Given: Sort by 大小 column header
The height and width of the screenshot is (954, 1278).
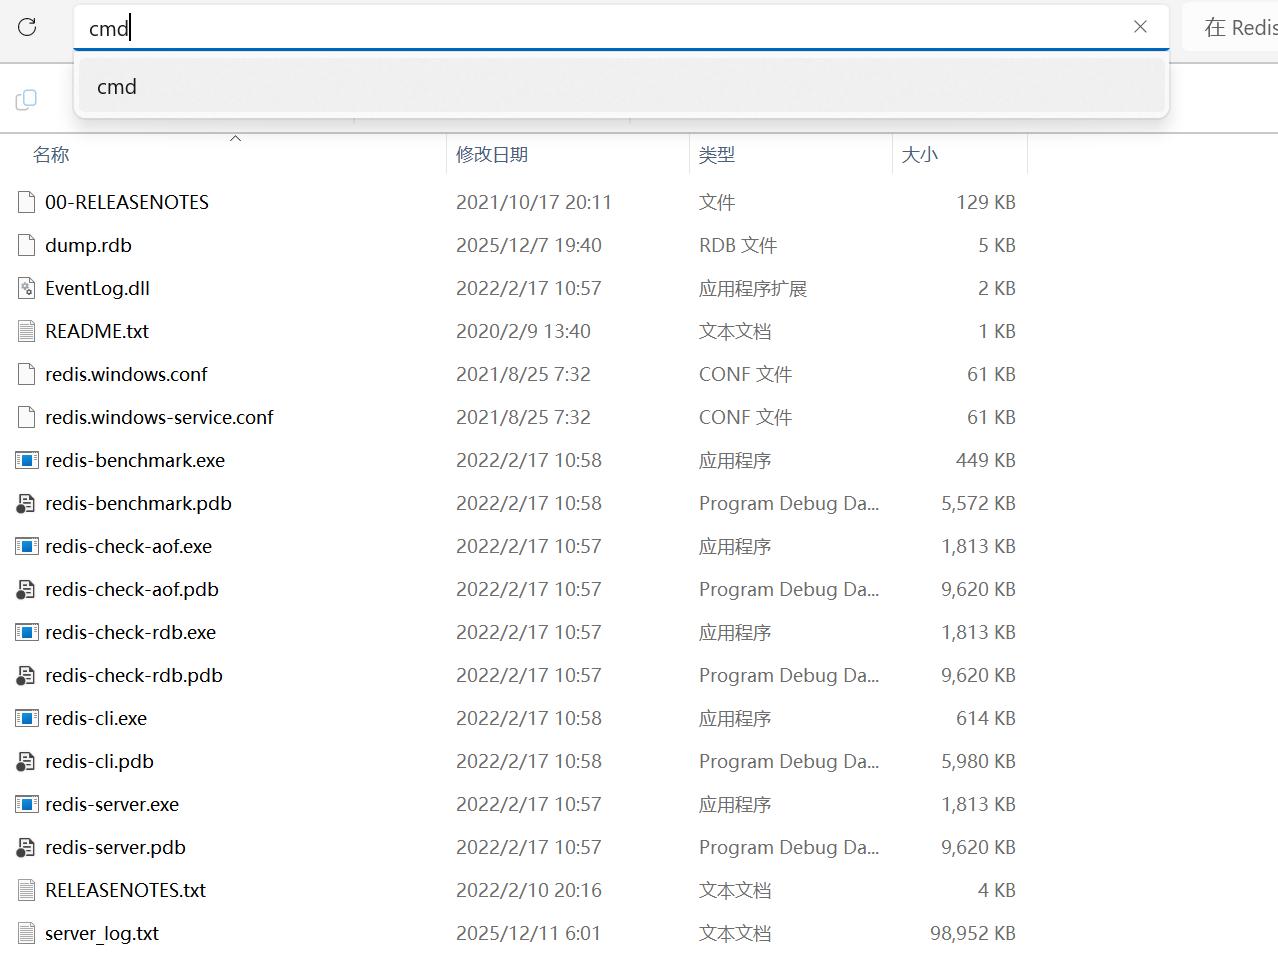Looking at the screenshot, I should click(919, 154).
